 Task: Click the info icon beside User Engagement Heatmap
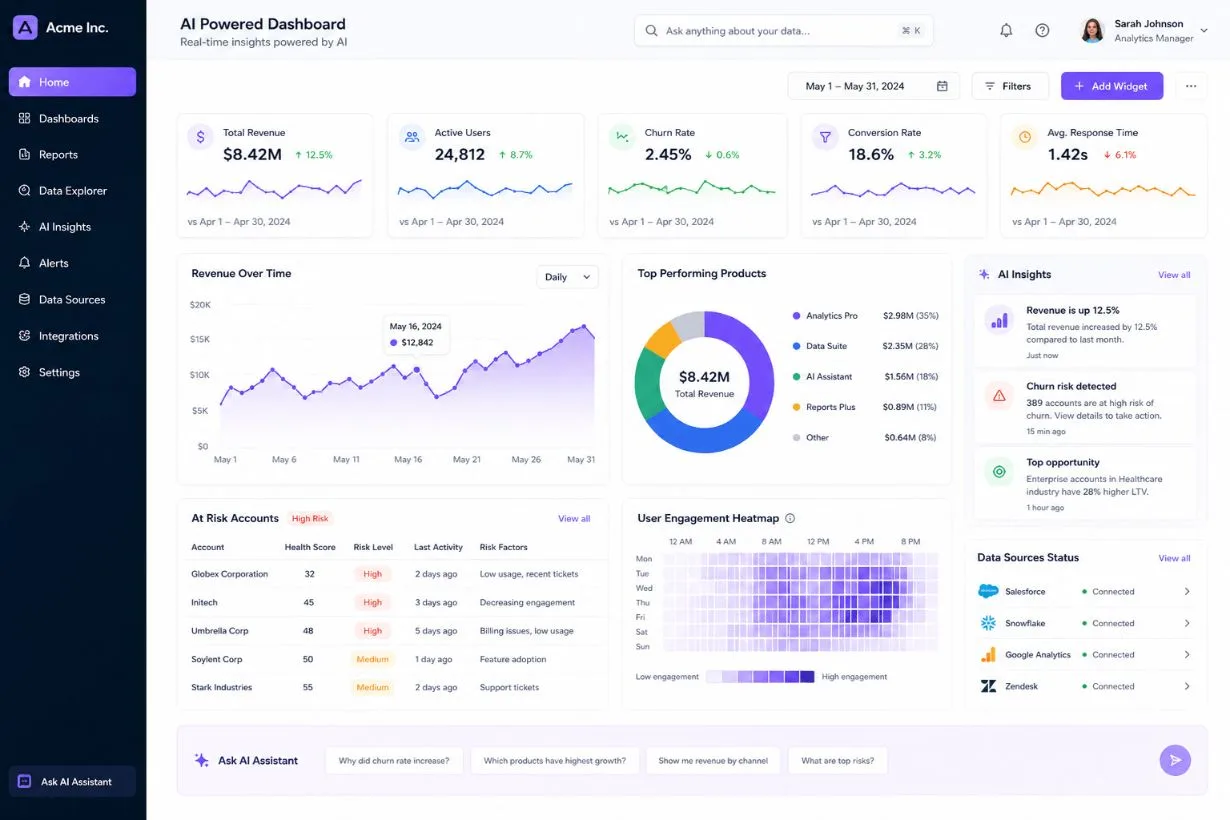[790, 518]
